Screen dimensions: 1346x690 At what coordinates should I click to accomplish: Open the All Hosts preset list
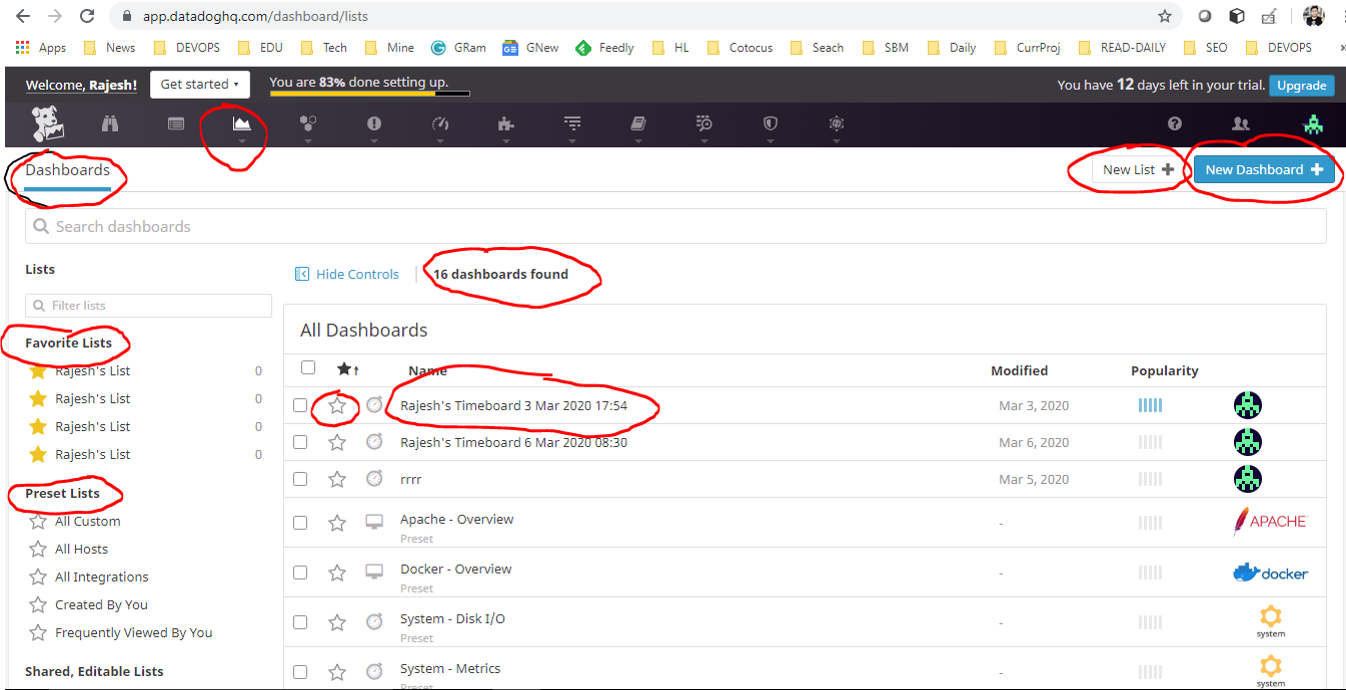point(81,549)
